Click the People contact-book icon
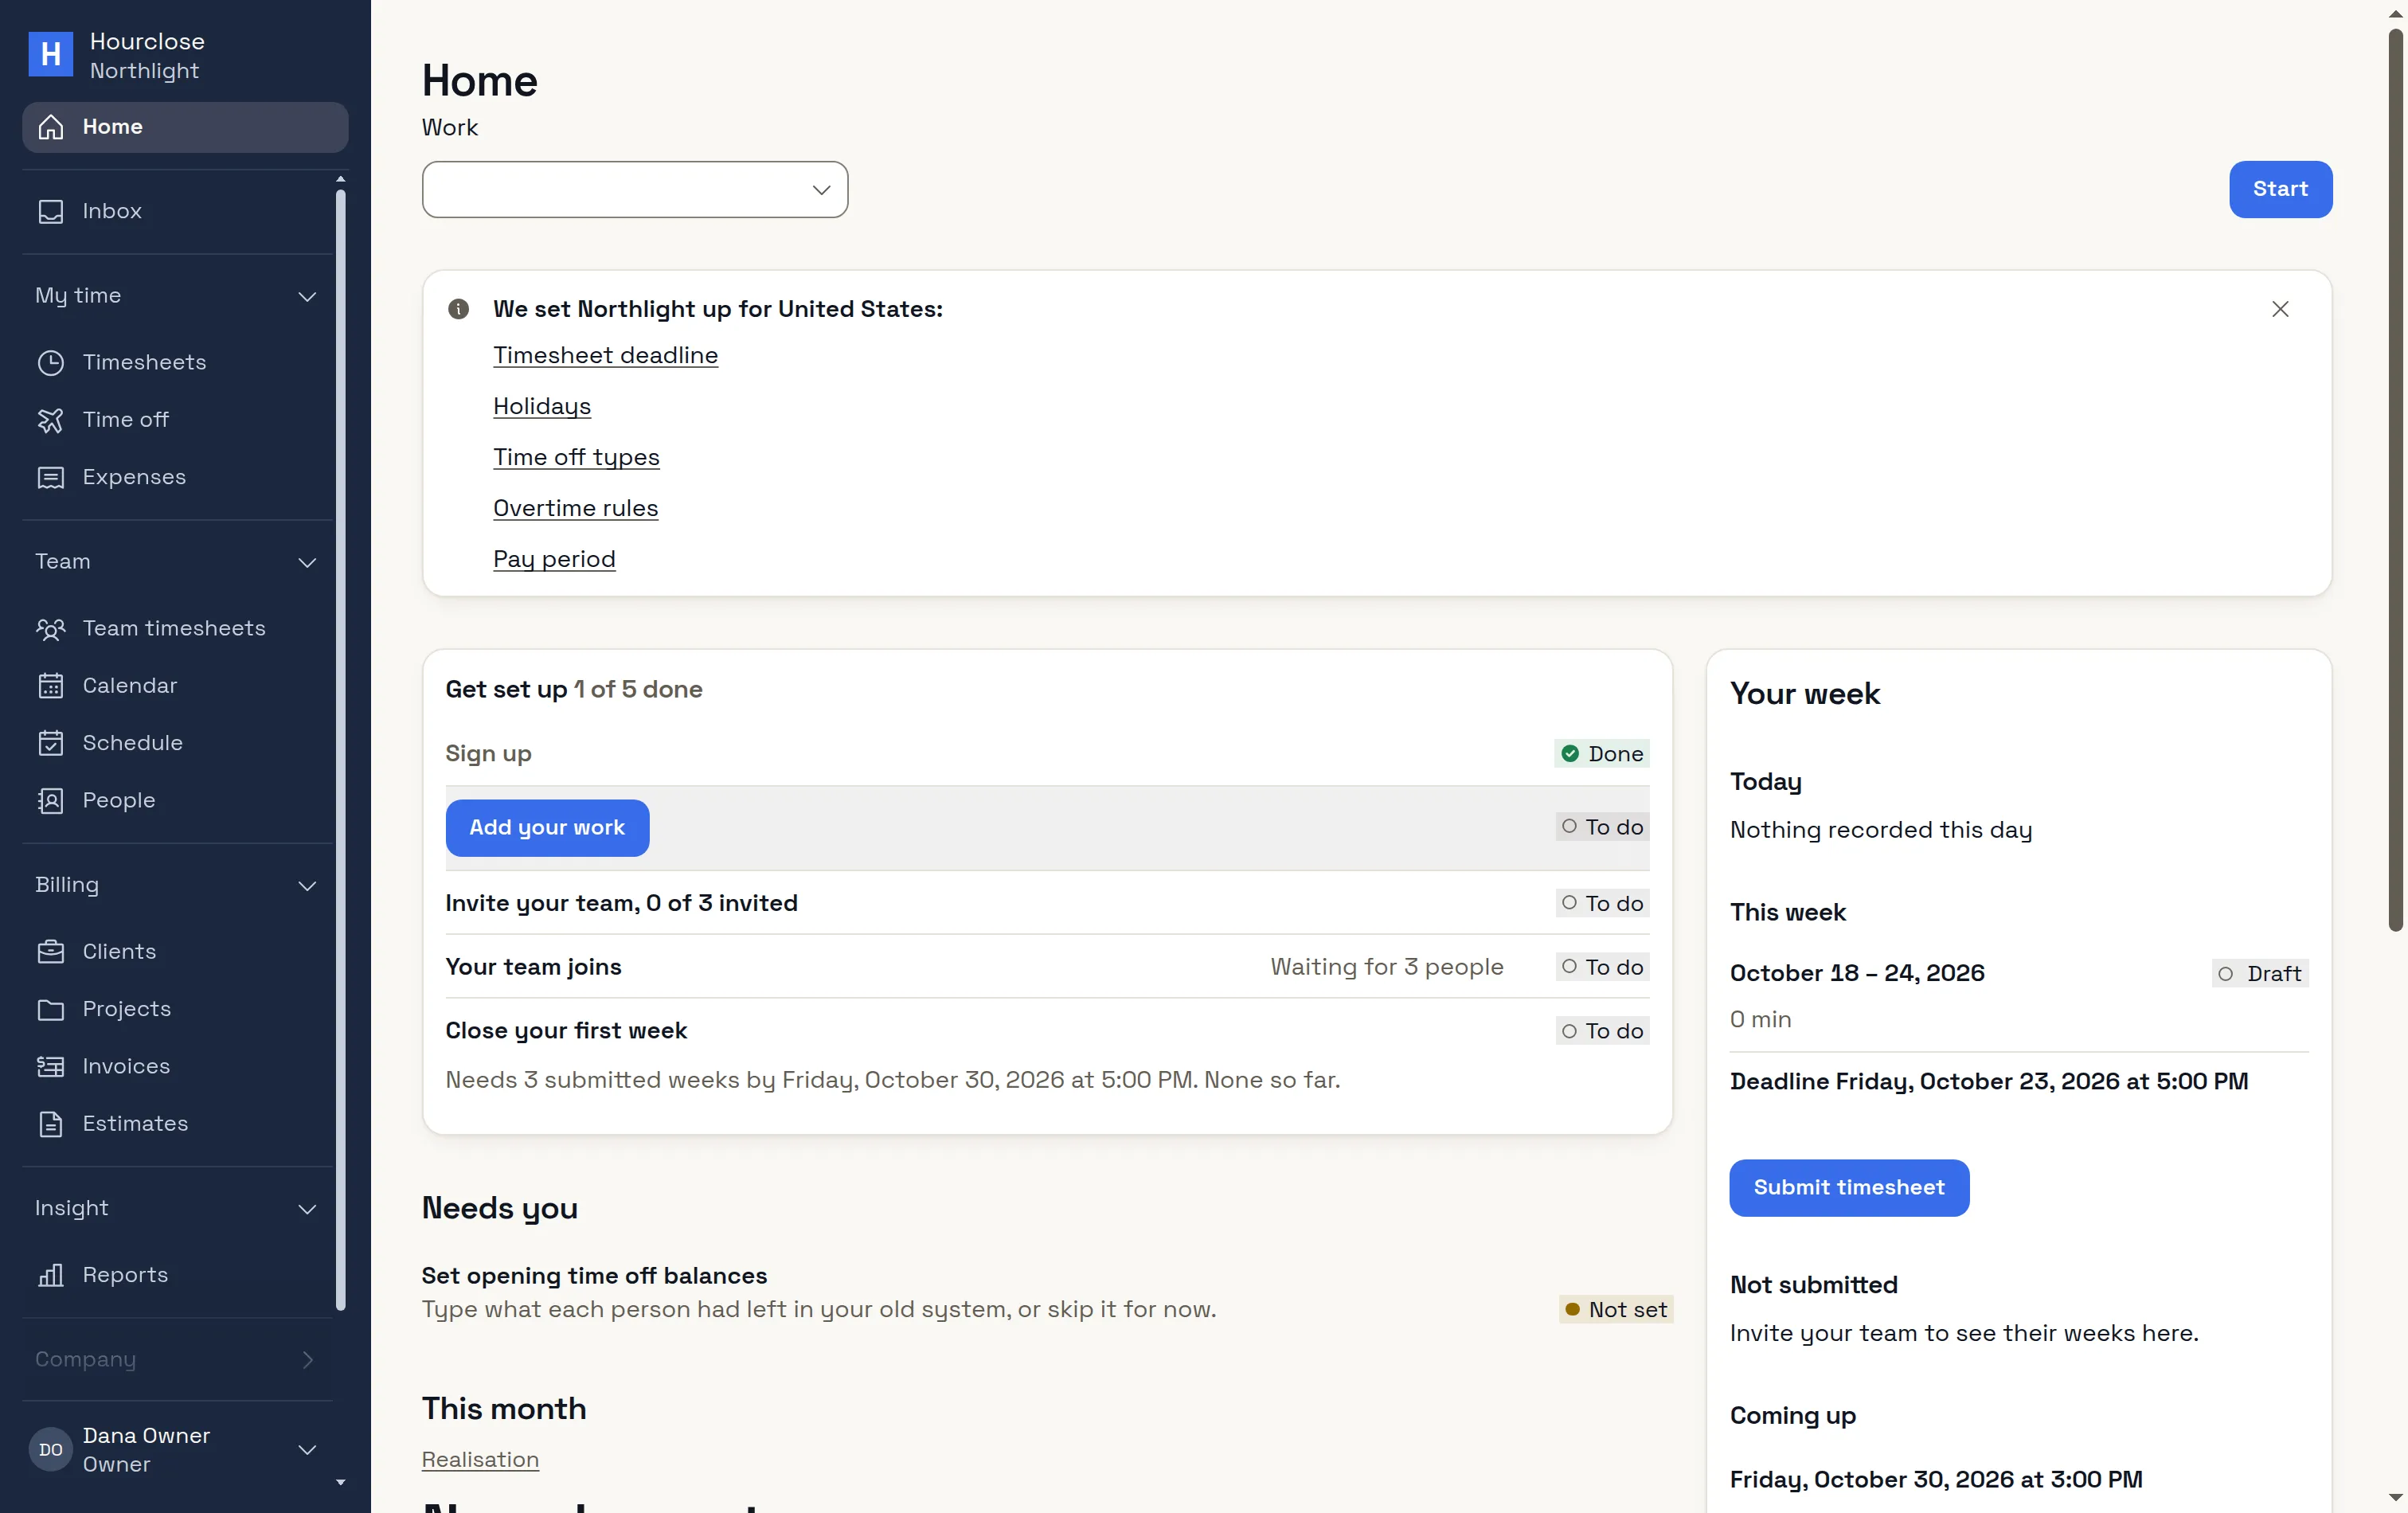This screenshot has height=1513, width=2408. coord(50,800)
